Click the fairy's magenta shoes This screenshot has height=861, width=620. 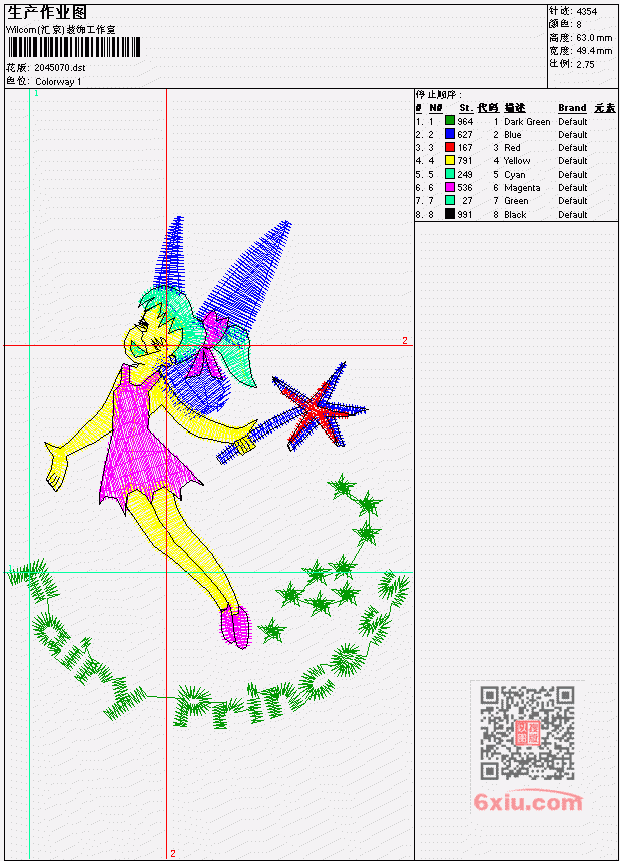click(236, 626)
